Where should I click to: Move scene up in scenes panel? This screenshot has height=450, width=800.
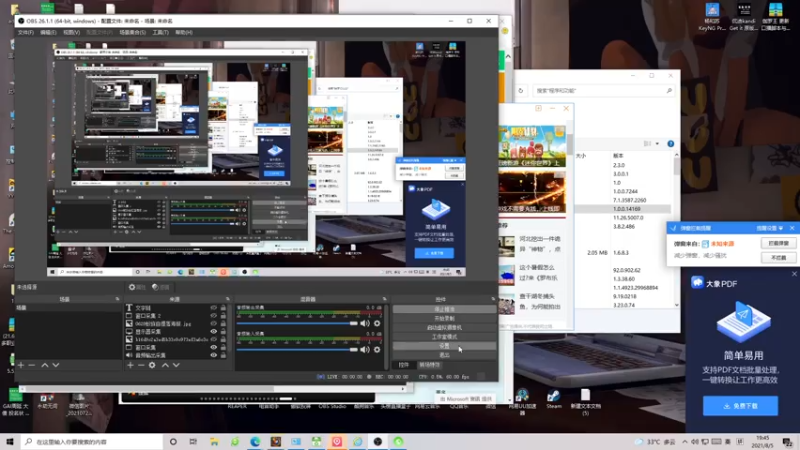[45, 365]
